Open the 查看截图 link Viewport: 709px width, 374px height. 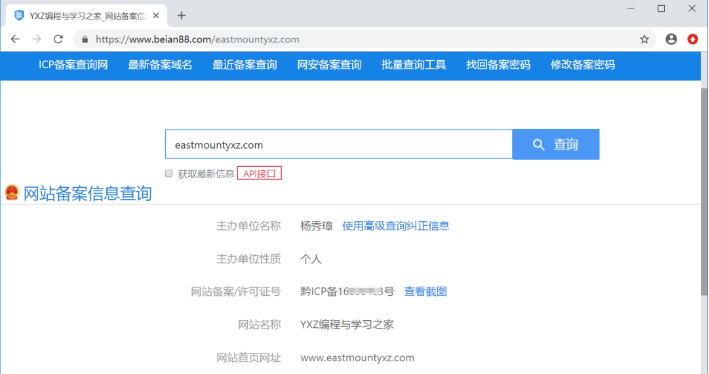pyautogui.click(x=425, y=292)
